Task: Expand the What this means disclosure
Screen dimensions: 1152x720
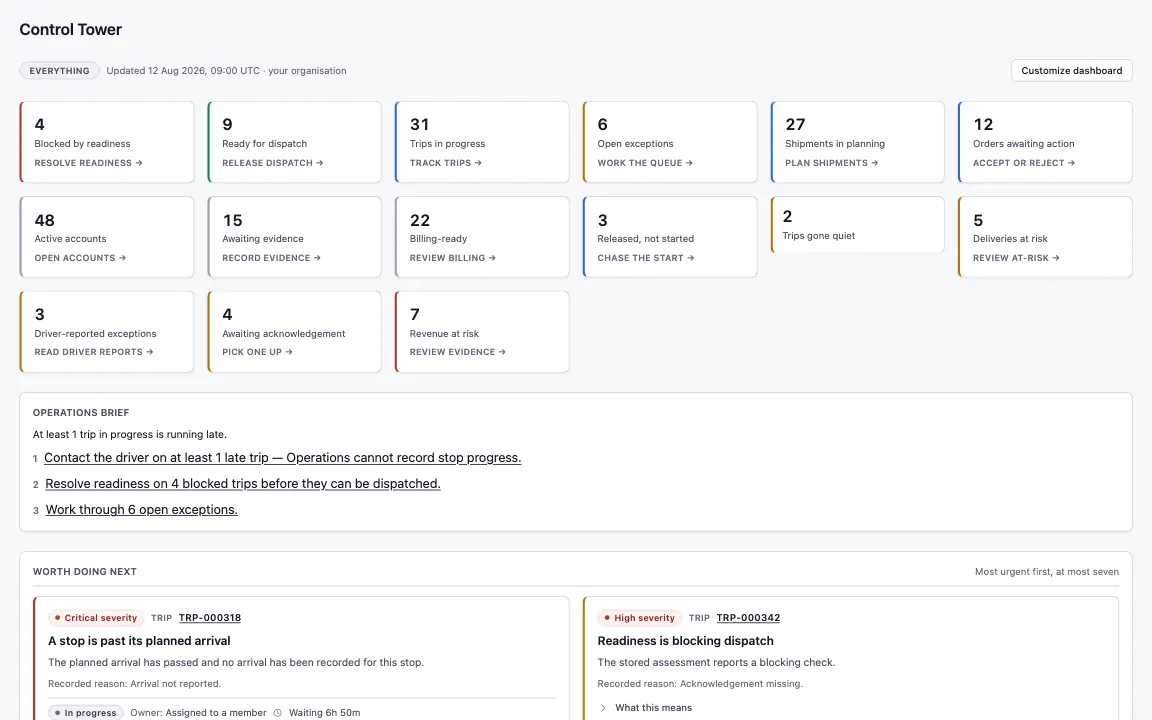Action: [x=646, y=708]
